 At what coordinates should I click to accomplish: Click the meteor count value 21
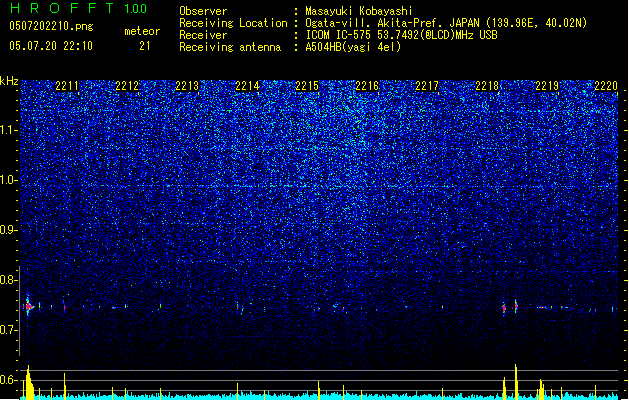(145, 46)
